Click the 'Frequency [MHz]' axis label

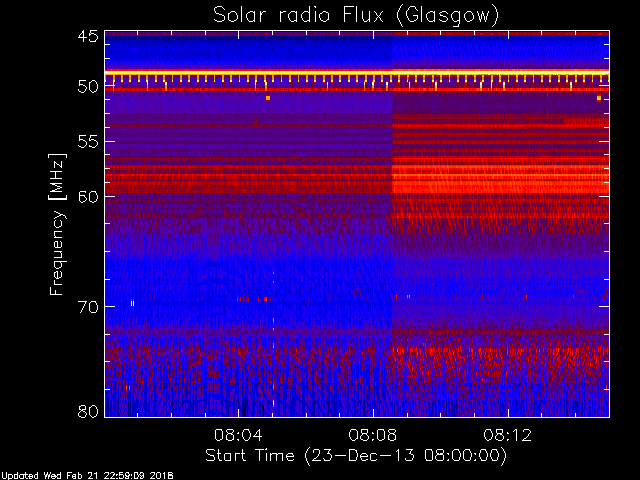(x=57, y=224)
